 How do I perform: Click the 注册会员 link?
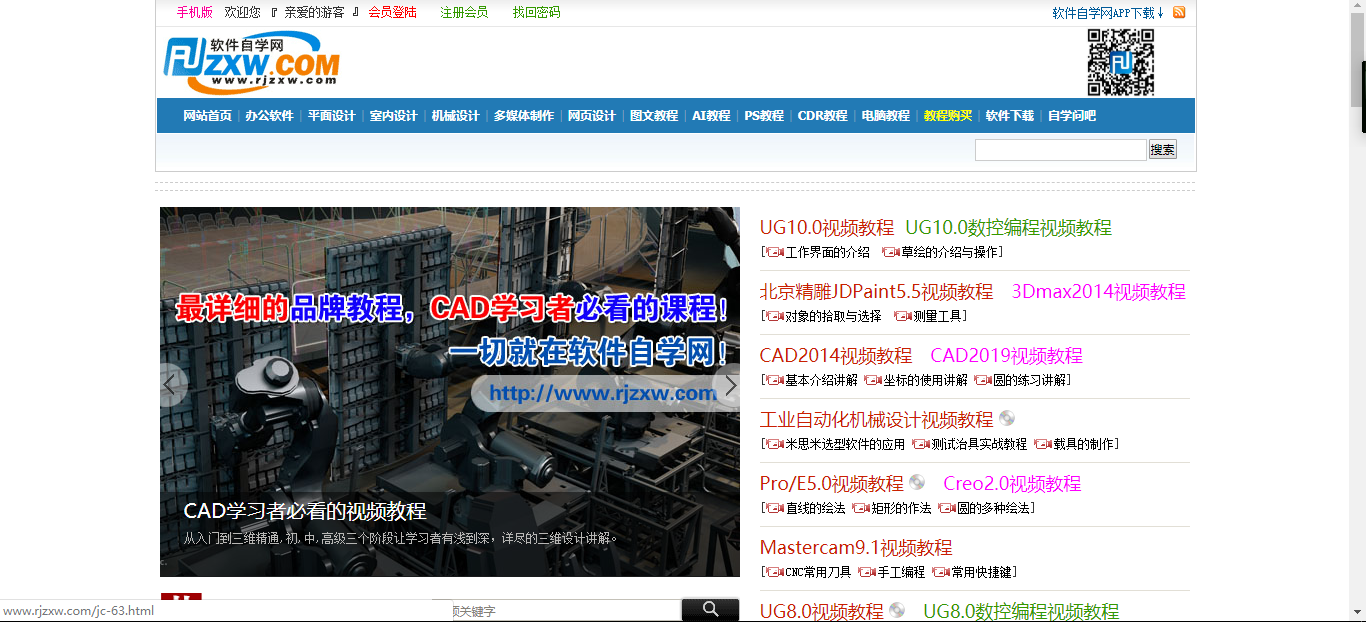coord(464,13)
